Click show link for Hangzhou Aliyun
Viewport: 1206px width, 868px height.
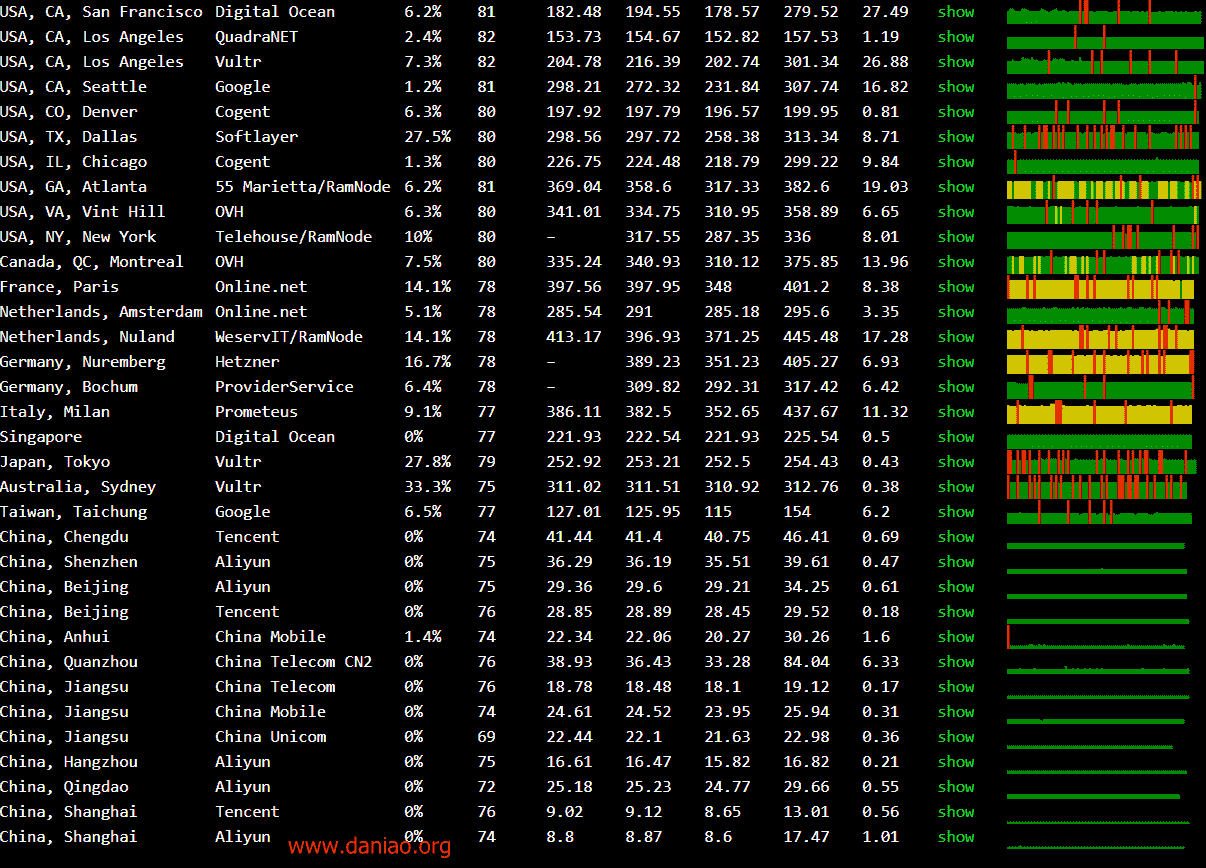(x=956, y=762)
